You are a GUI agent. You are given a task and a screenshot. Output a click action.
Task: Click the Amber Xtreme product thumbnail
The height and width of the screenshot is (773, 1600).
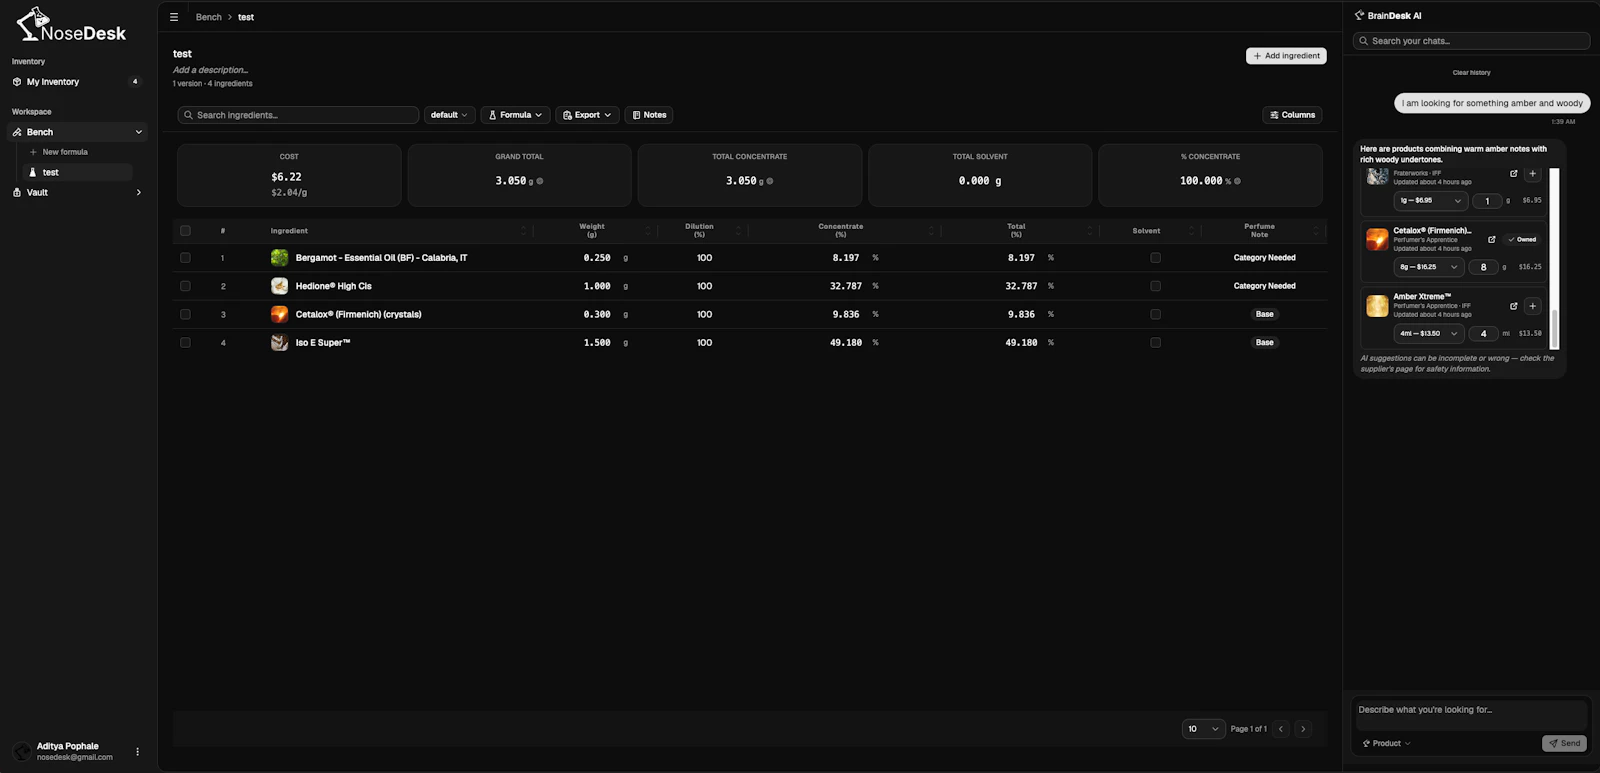1377,306
